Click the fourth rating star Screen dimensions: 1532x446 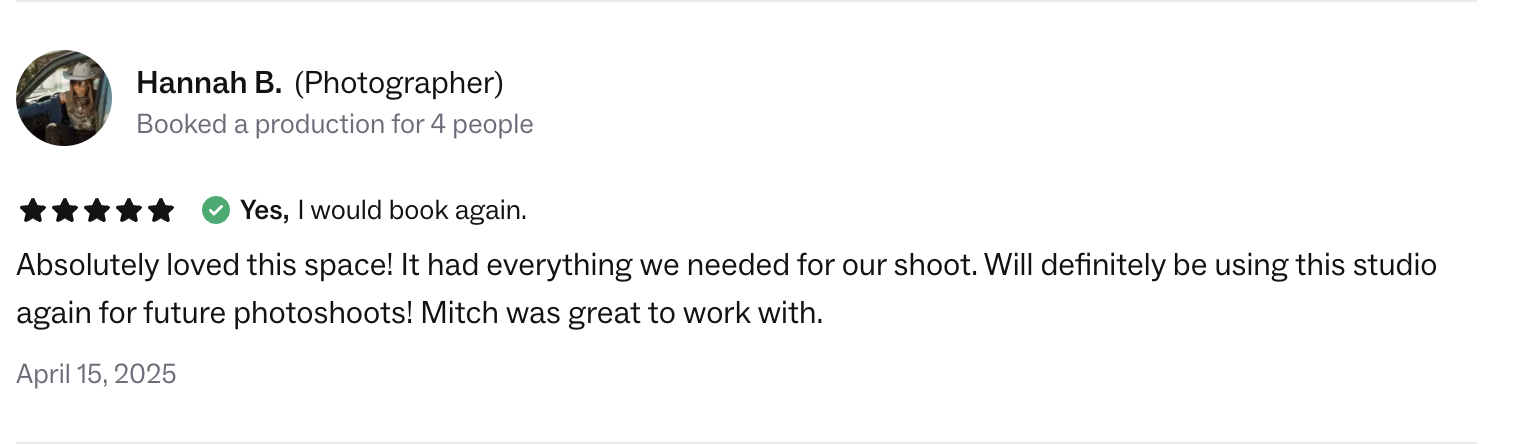pyautogui.click(x=129, y=211)
